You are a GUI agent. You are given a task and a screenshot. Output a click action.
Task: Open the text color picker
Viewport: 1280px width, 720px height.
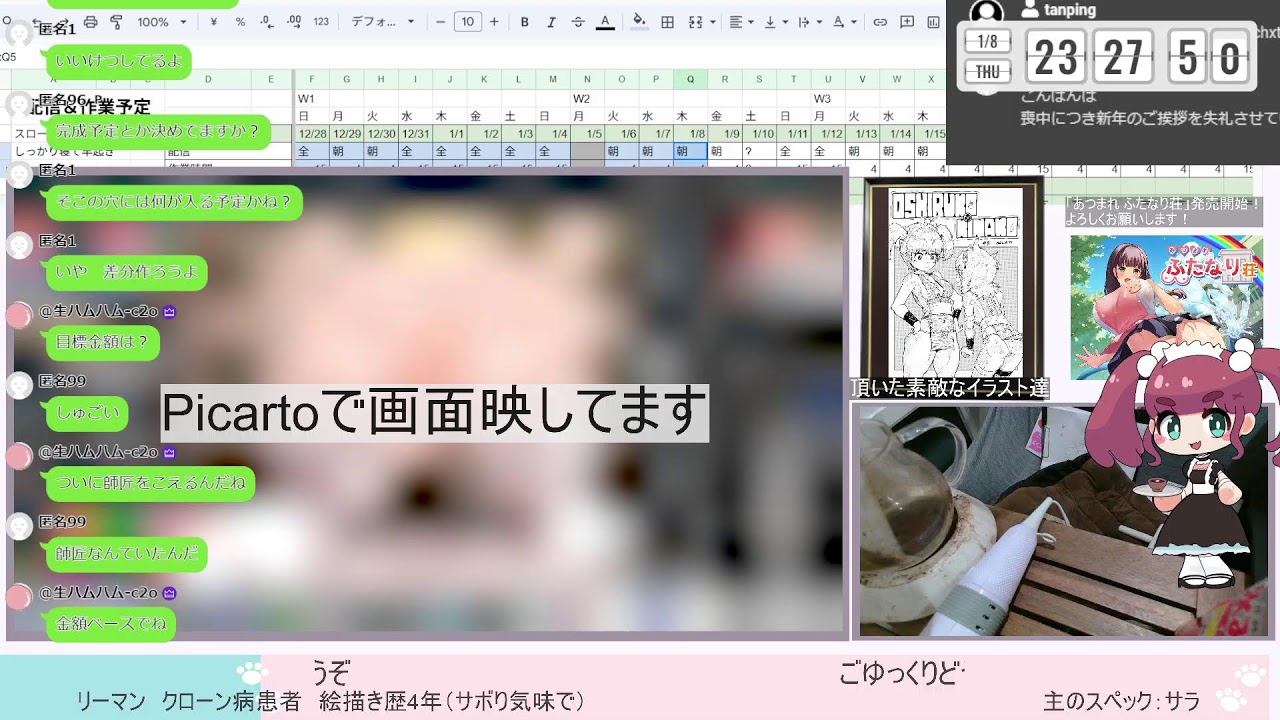point(605,22)
